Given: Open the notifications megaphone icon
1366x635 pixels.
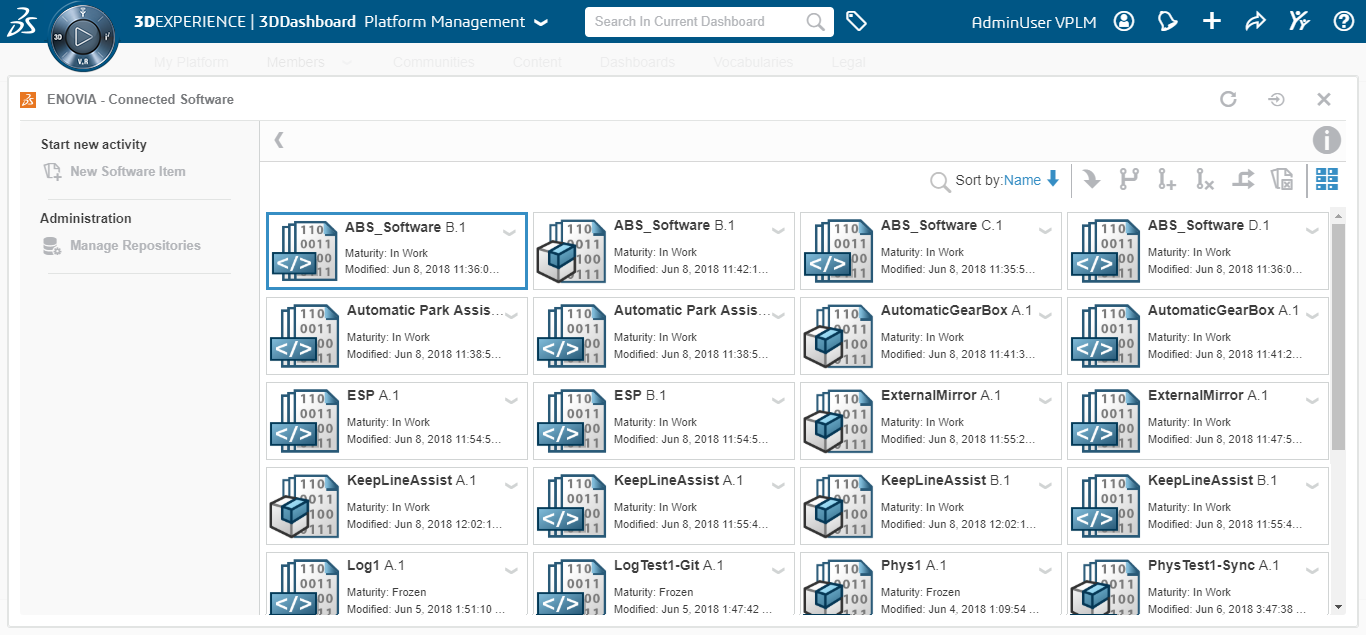Looking at the screenshot, I should tap(1167, 21).
